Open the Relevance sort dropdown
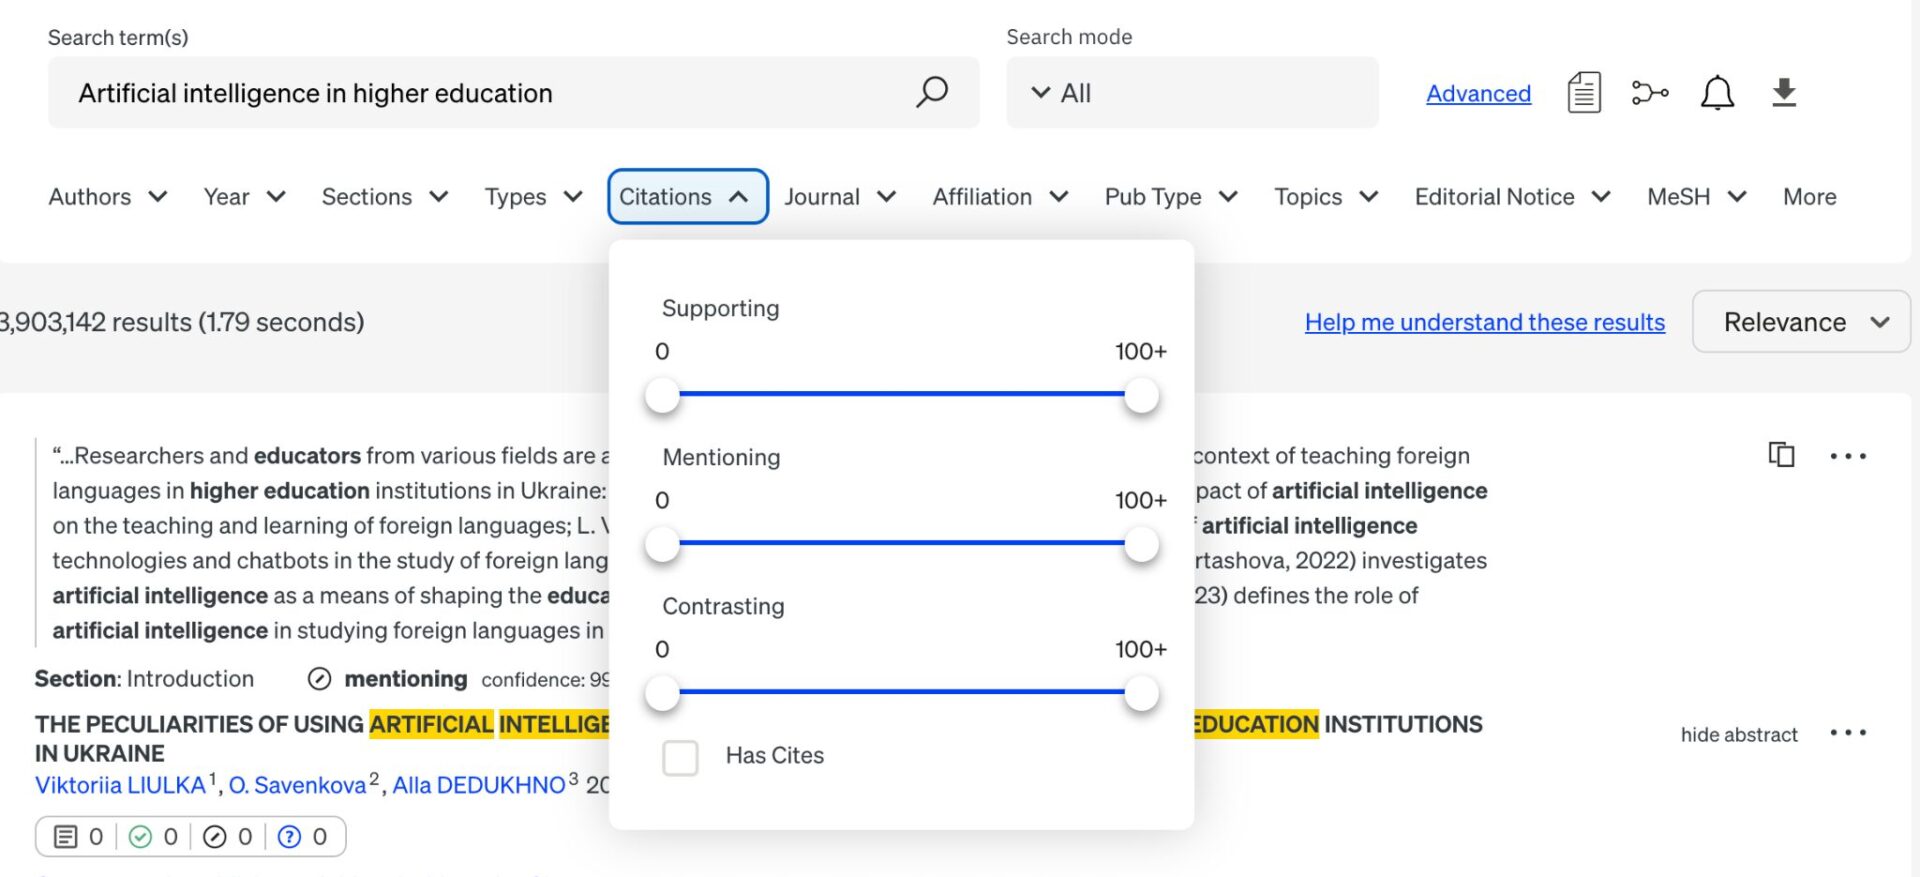The width and height of the screenshot is (1920, 877). click(1801, 322)
